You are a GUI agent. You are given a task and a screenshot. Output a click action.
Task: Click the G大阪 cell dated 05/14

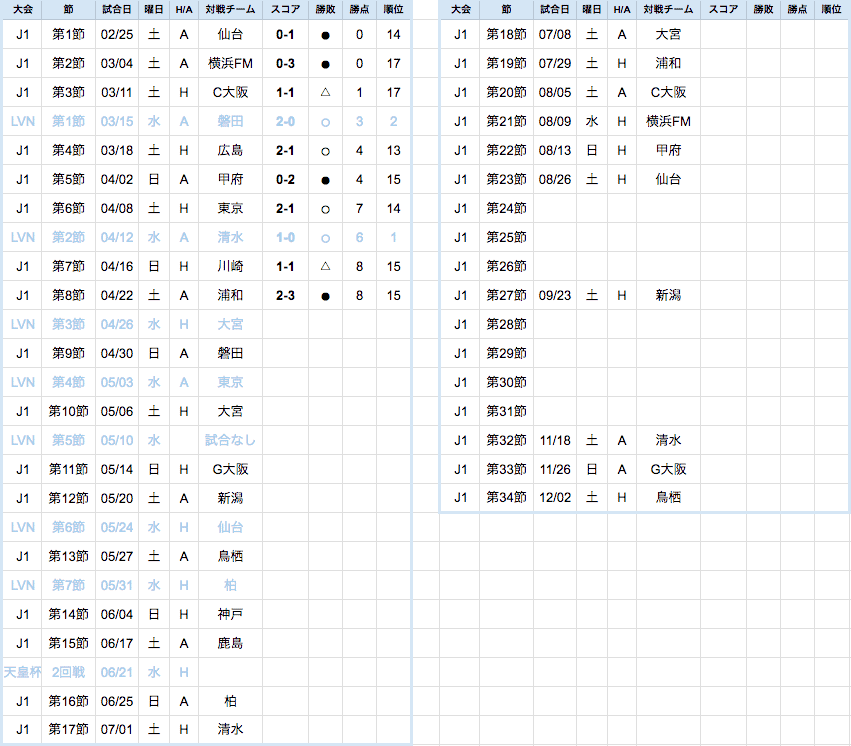tap(230, 469)
